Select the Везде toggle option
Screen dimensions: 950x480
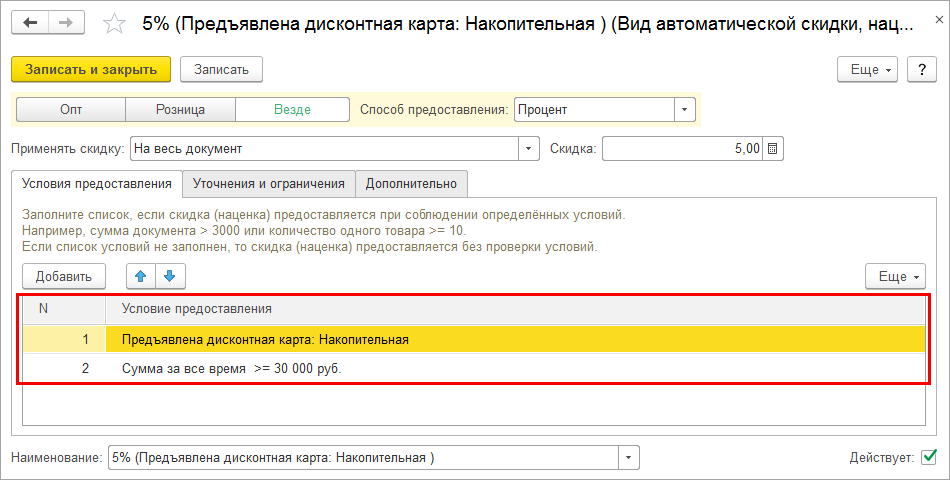[x=292, y=110]
